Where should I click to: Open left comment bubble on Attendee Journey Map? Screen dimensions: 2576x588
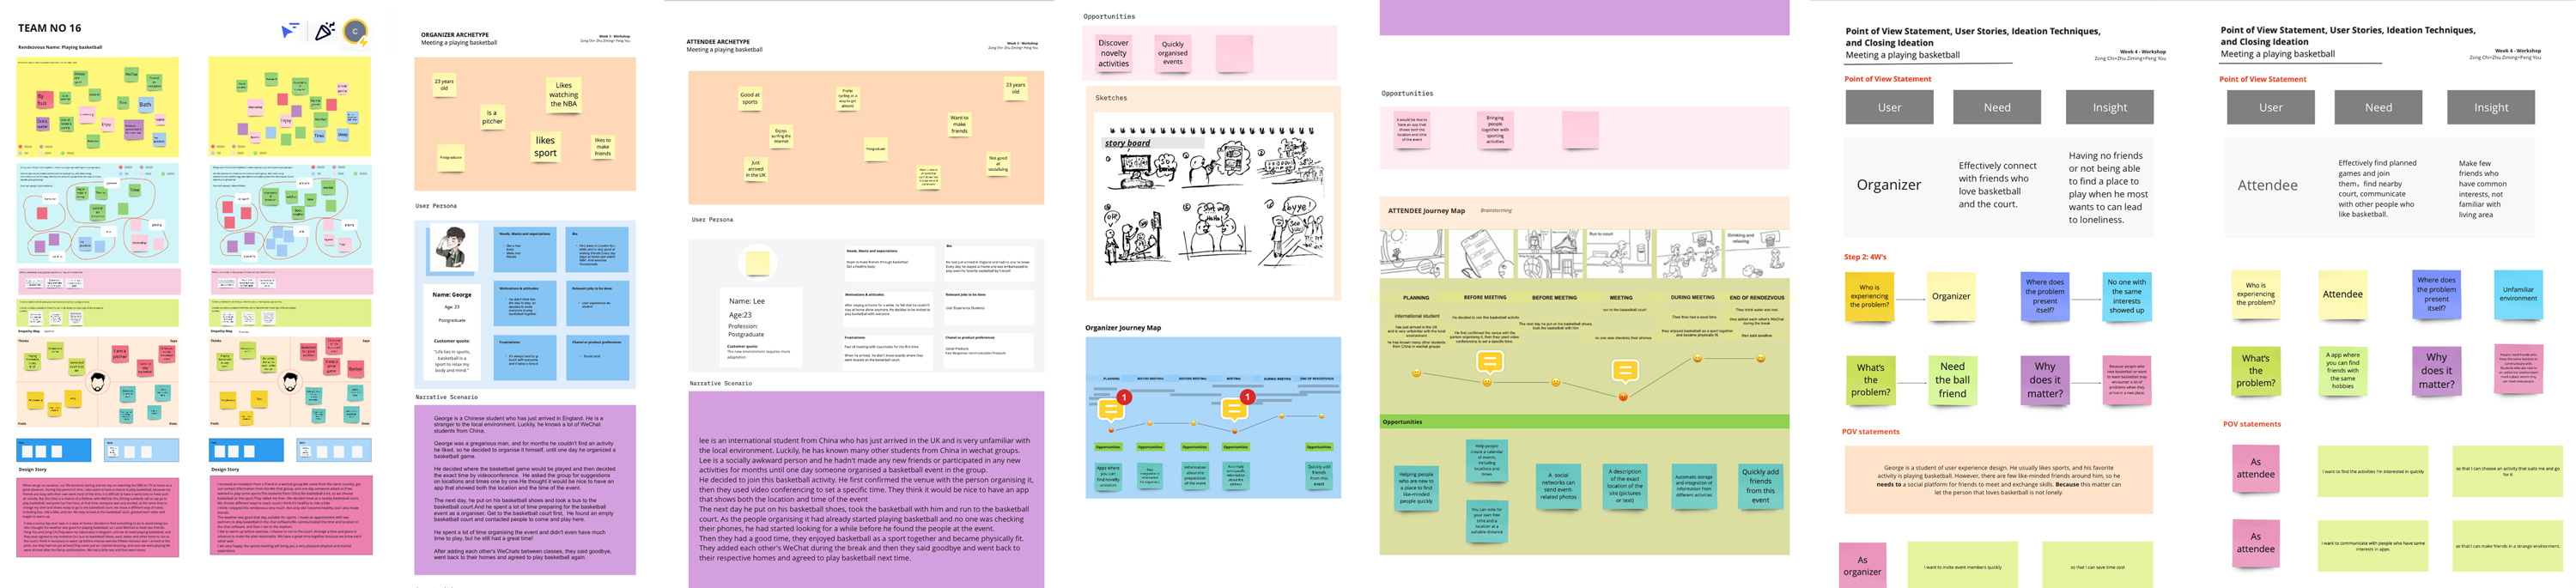(x=1489, y=363)
